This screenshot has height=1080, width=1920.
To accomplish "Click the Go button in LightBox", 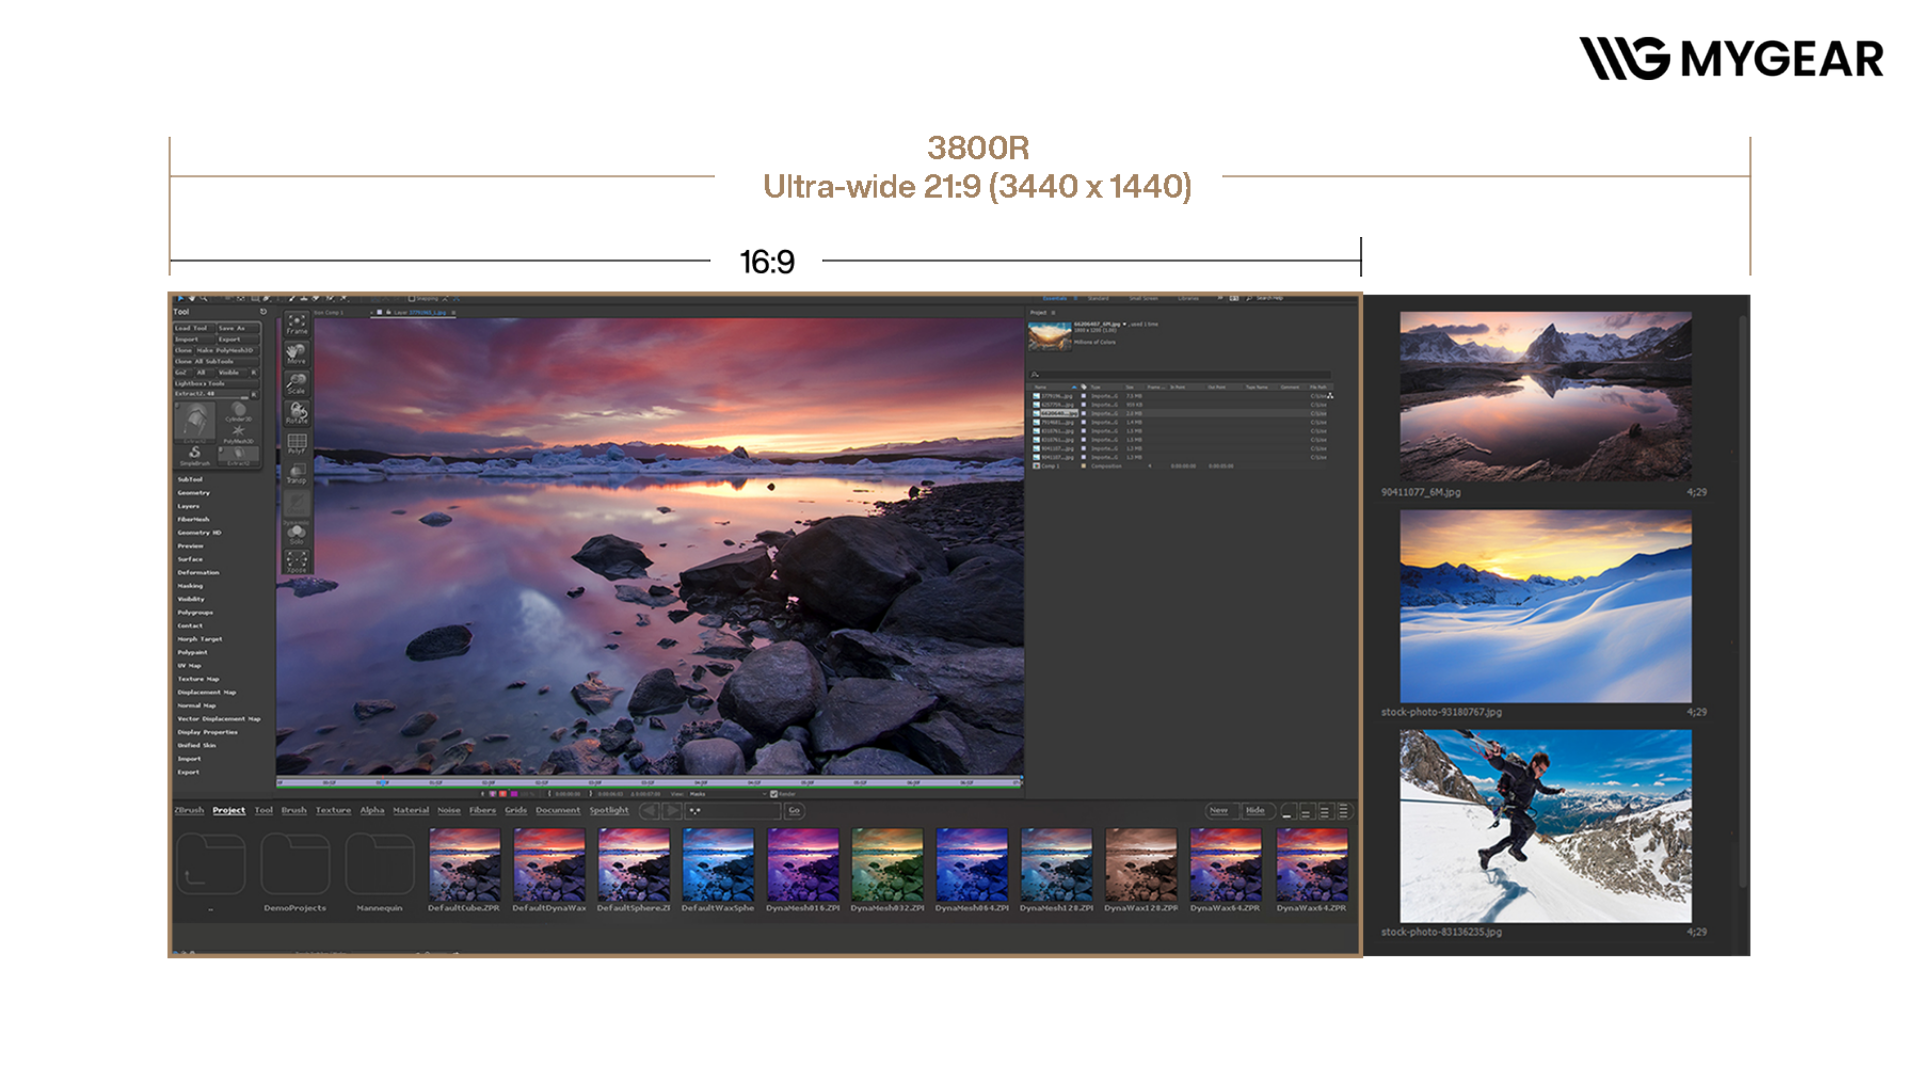I will (x=794, y=811).
